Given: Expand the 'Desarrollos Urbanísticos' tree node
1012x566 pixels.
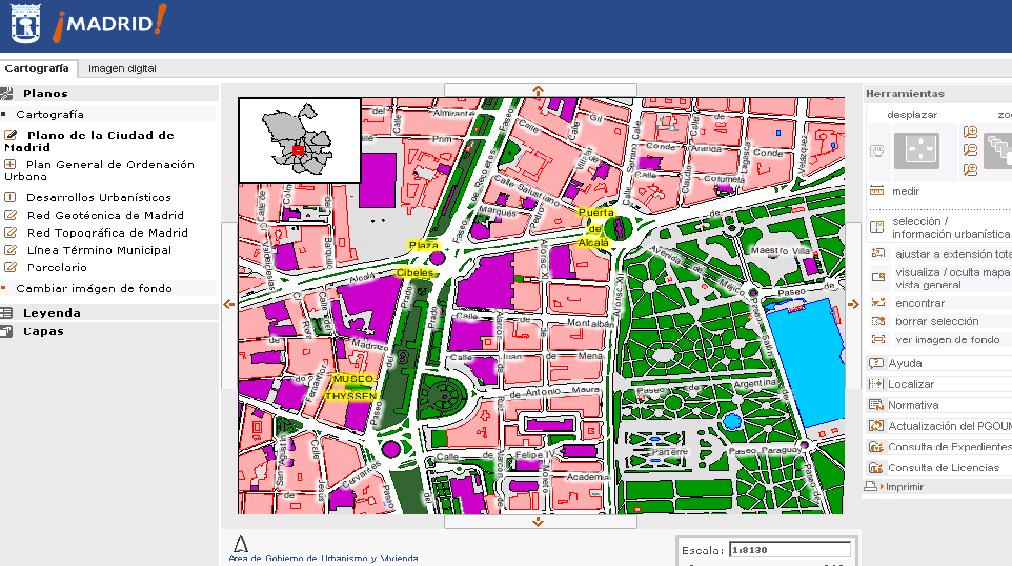Looking at the screenshot, I should tap(11, 197).
